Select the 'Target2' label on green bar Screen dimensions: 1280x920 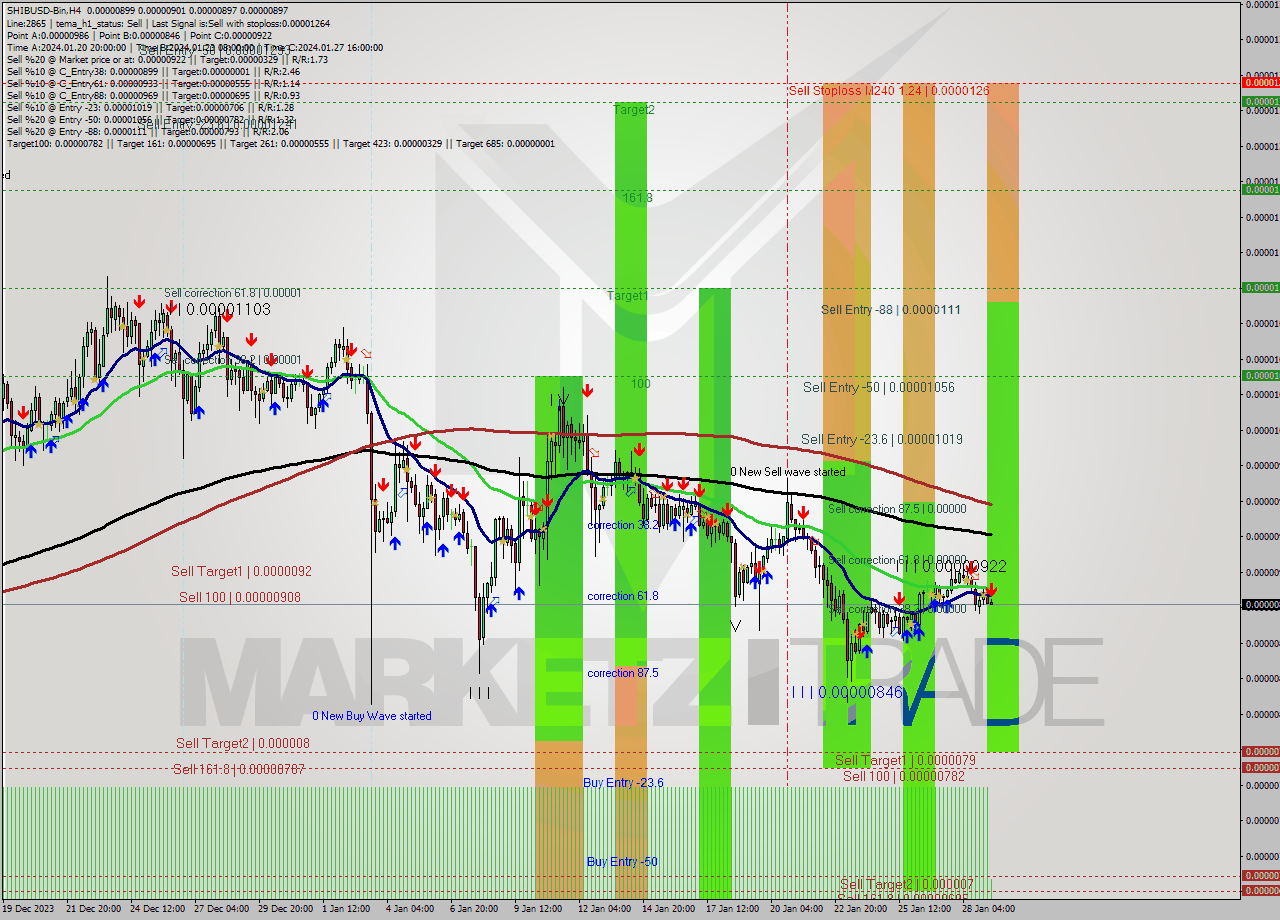[x=634, y=109]
